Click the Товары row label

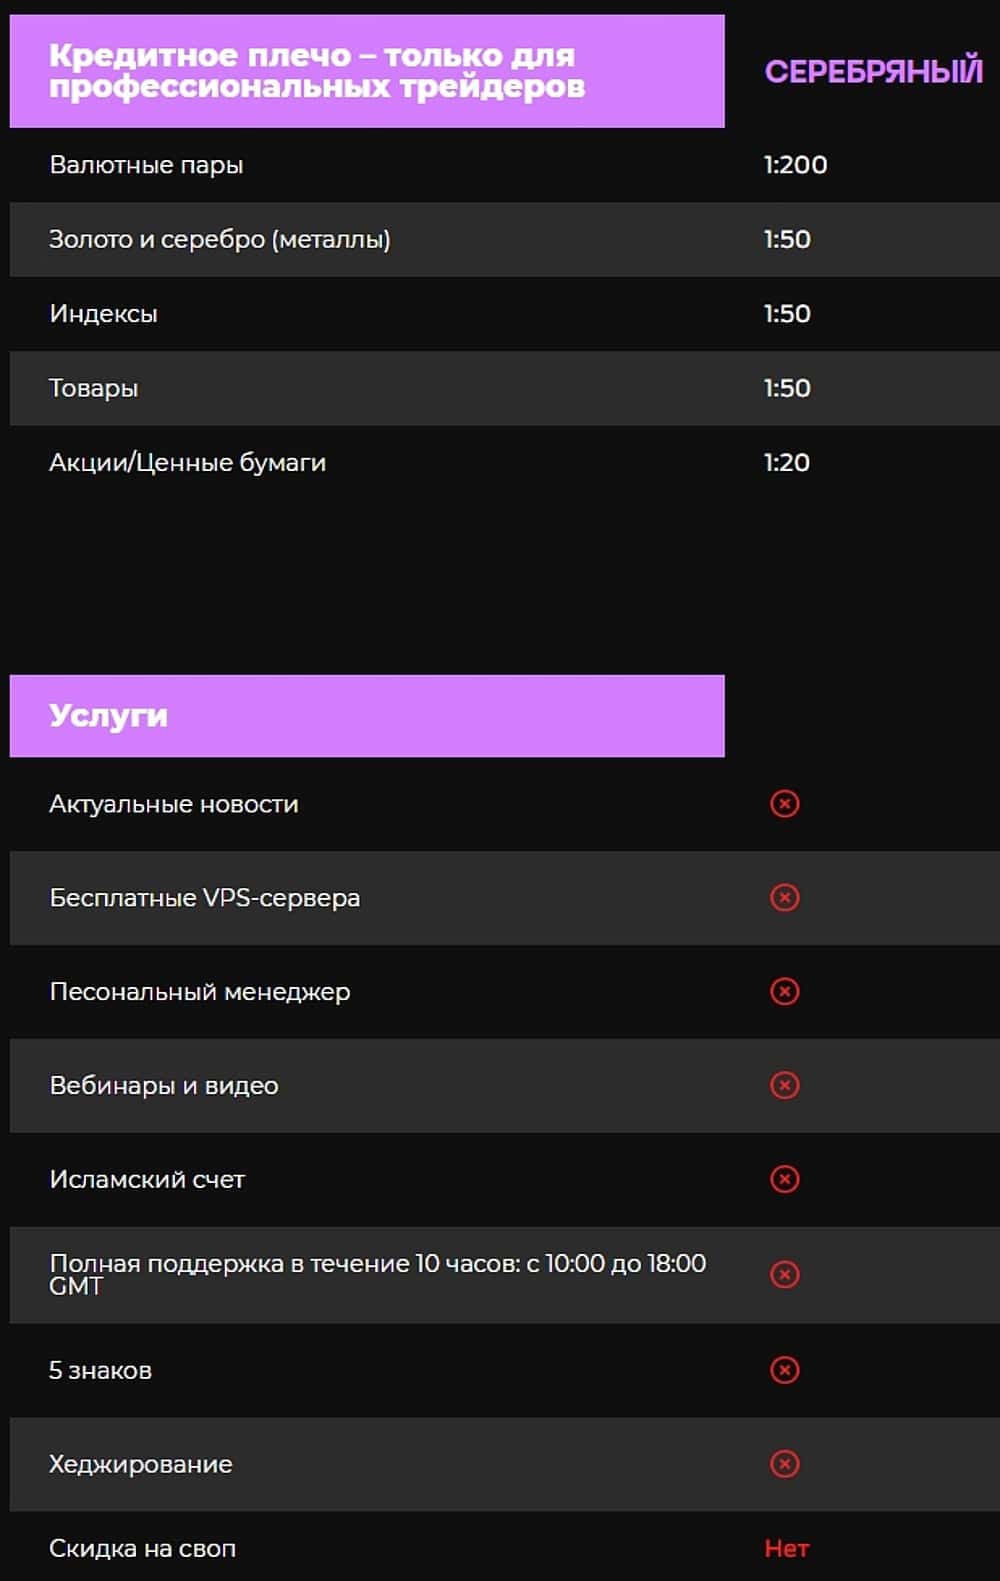(93, 388)
